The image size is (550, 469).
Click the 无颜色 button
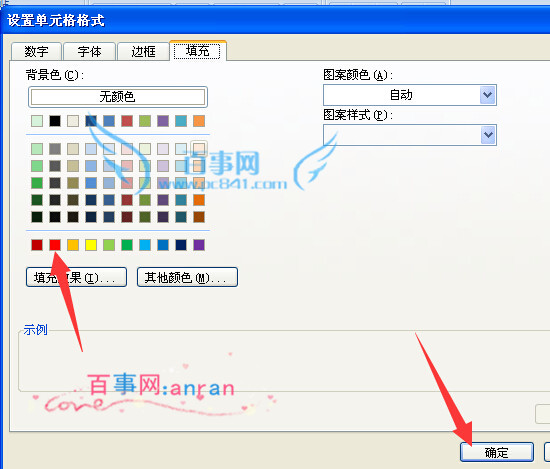click(118, 97)
